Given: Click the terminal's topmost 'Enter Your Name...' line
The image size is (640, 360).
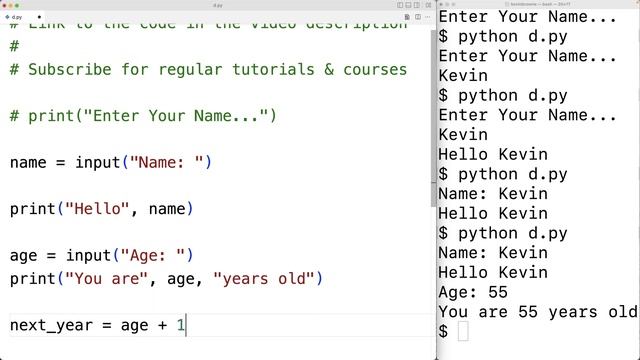Looking at the screenshot, I should point(527,17).
